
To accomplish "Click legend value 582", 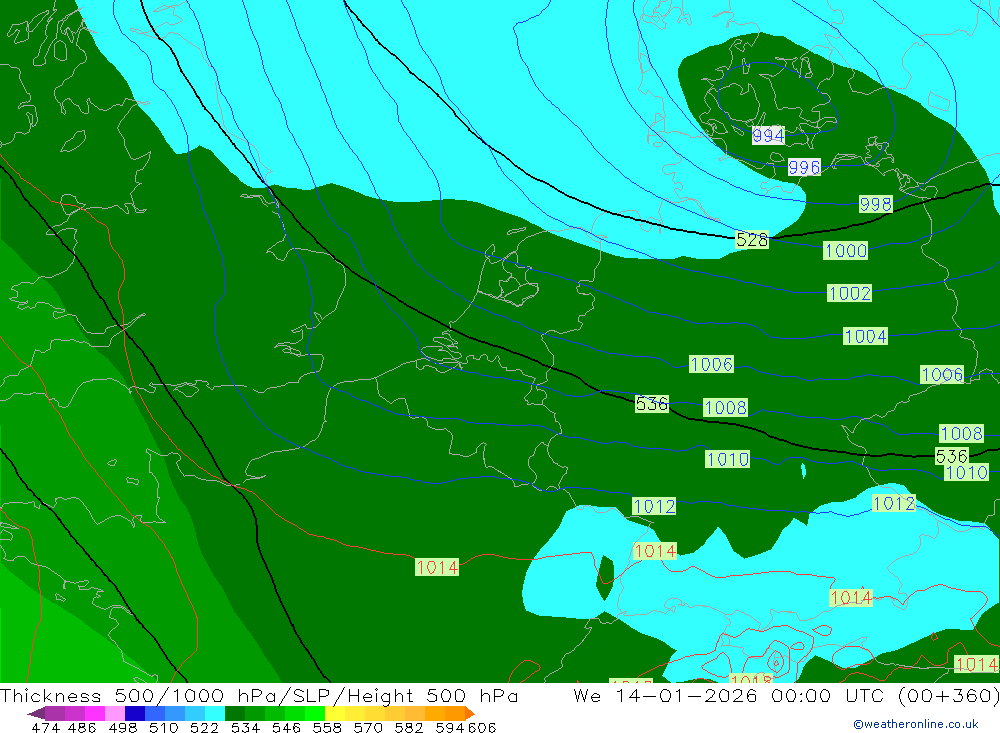I will [408, 727].
